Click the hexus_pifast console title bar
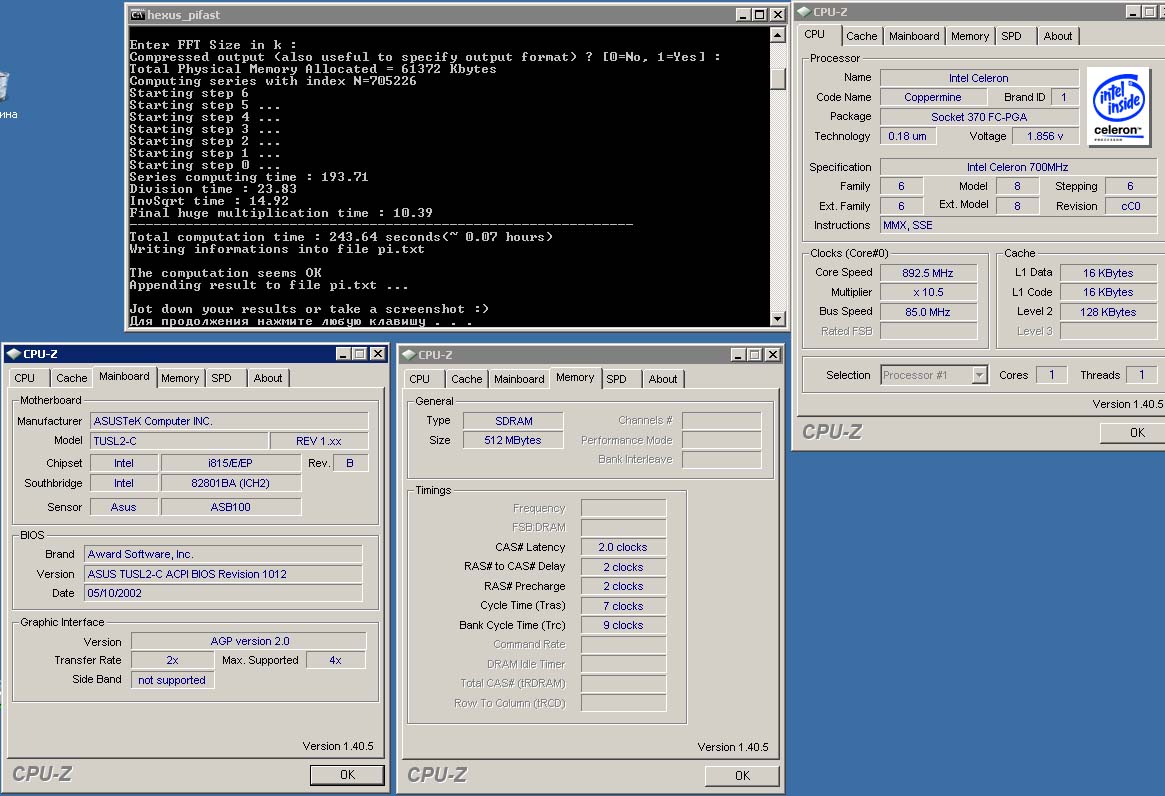 (x=456, y=14)
